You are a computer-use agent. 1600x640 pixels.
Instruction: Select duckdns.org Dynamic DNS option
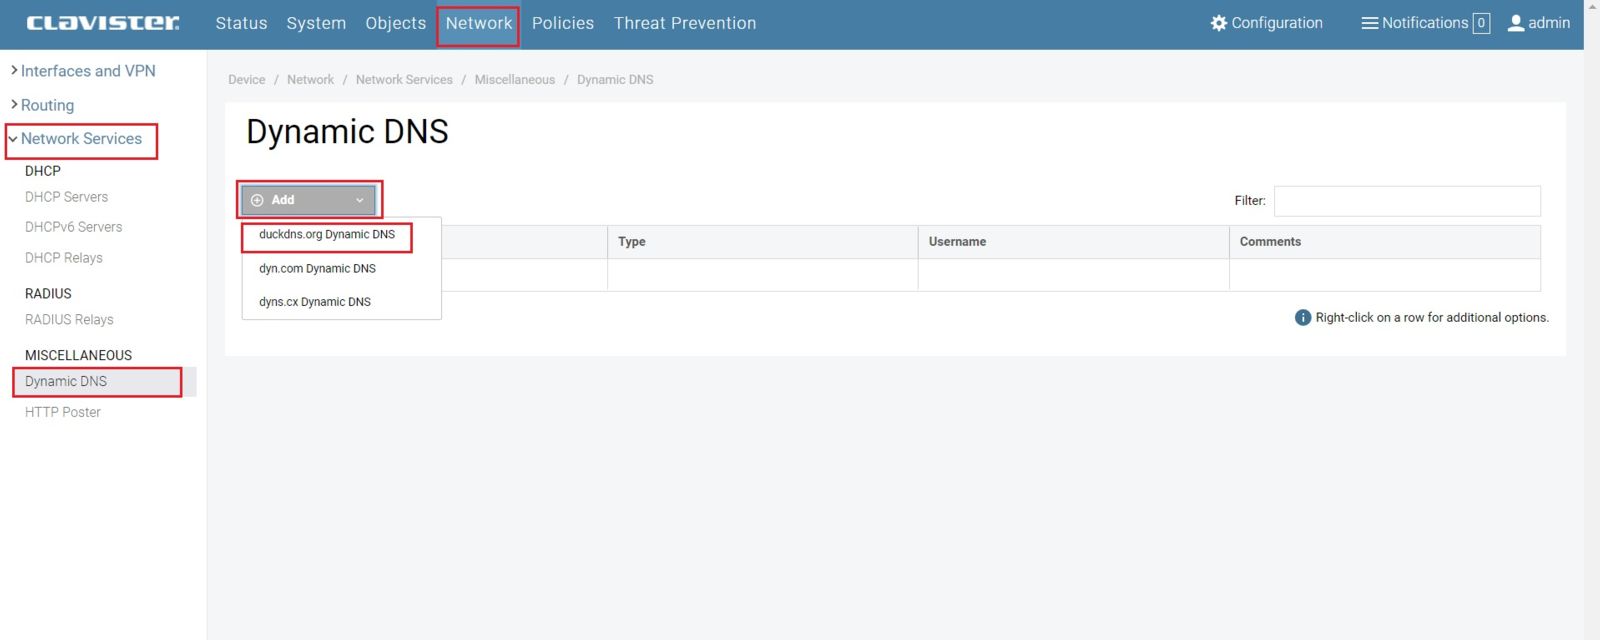327,235
